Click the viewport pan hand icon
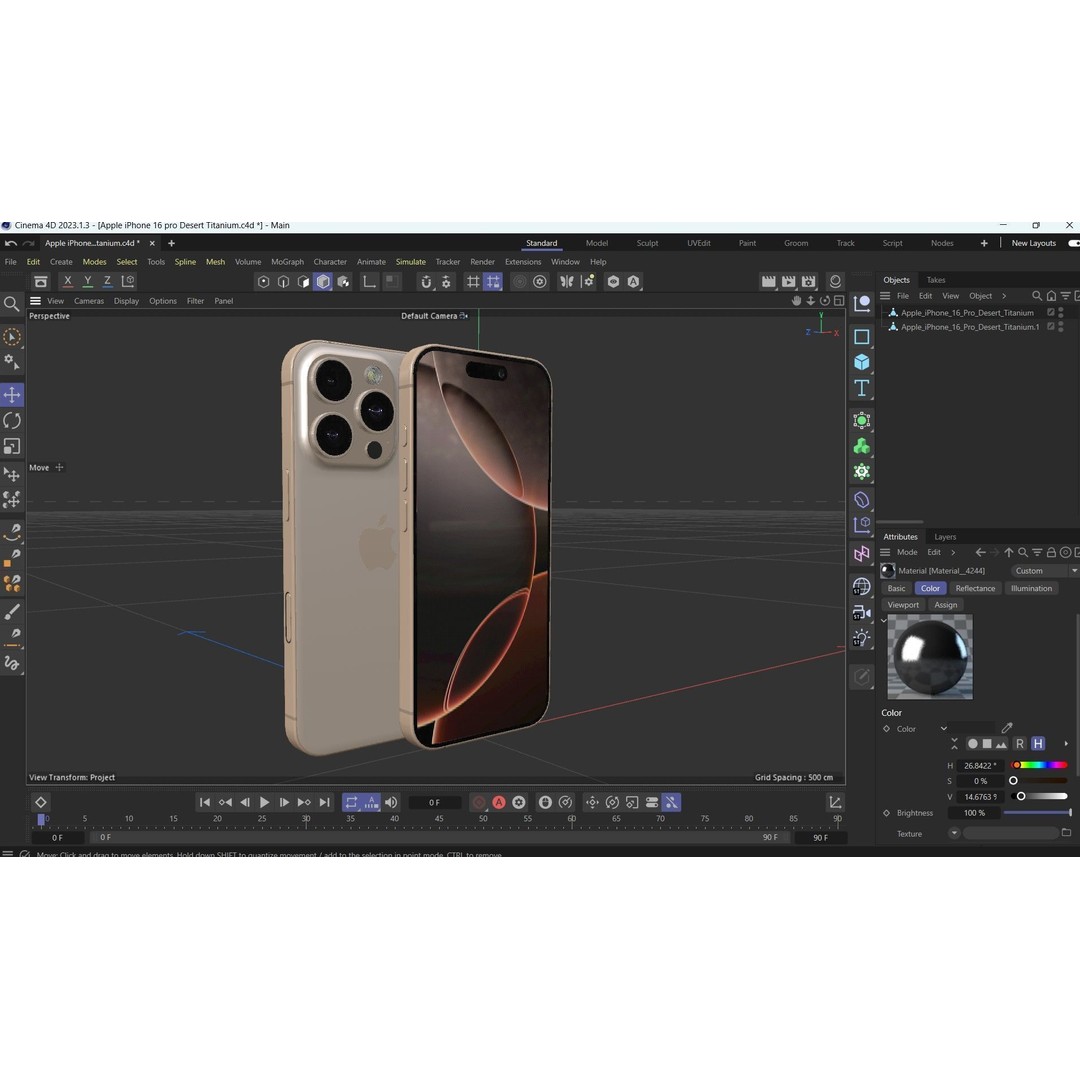Screen dimensions: 1080x1080 click(x=796, y=301)
